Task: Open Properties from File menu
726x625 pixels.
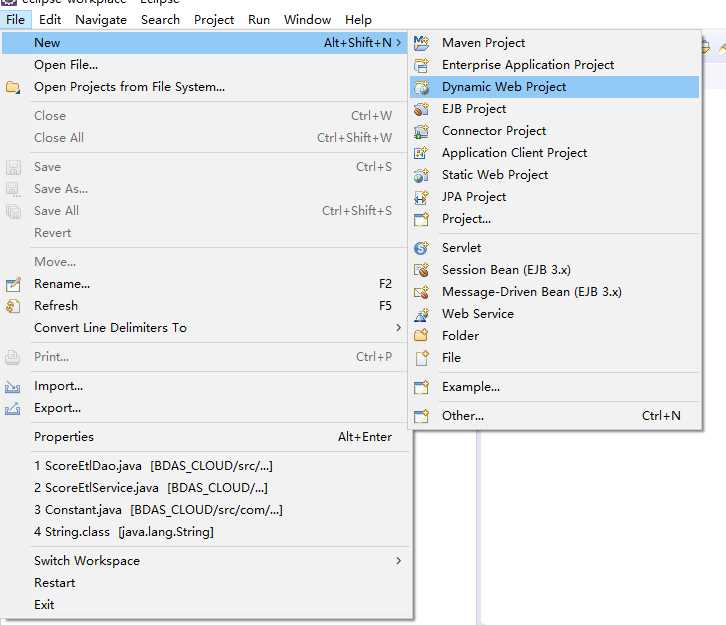Action: 206,437
